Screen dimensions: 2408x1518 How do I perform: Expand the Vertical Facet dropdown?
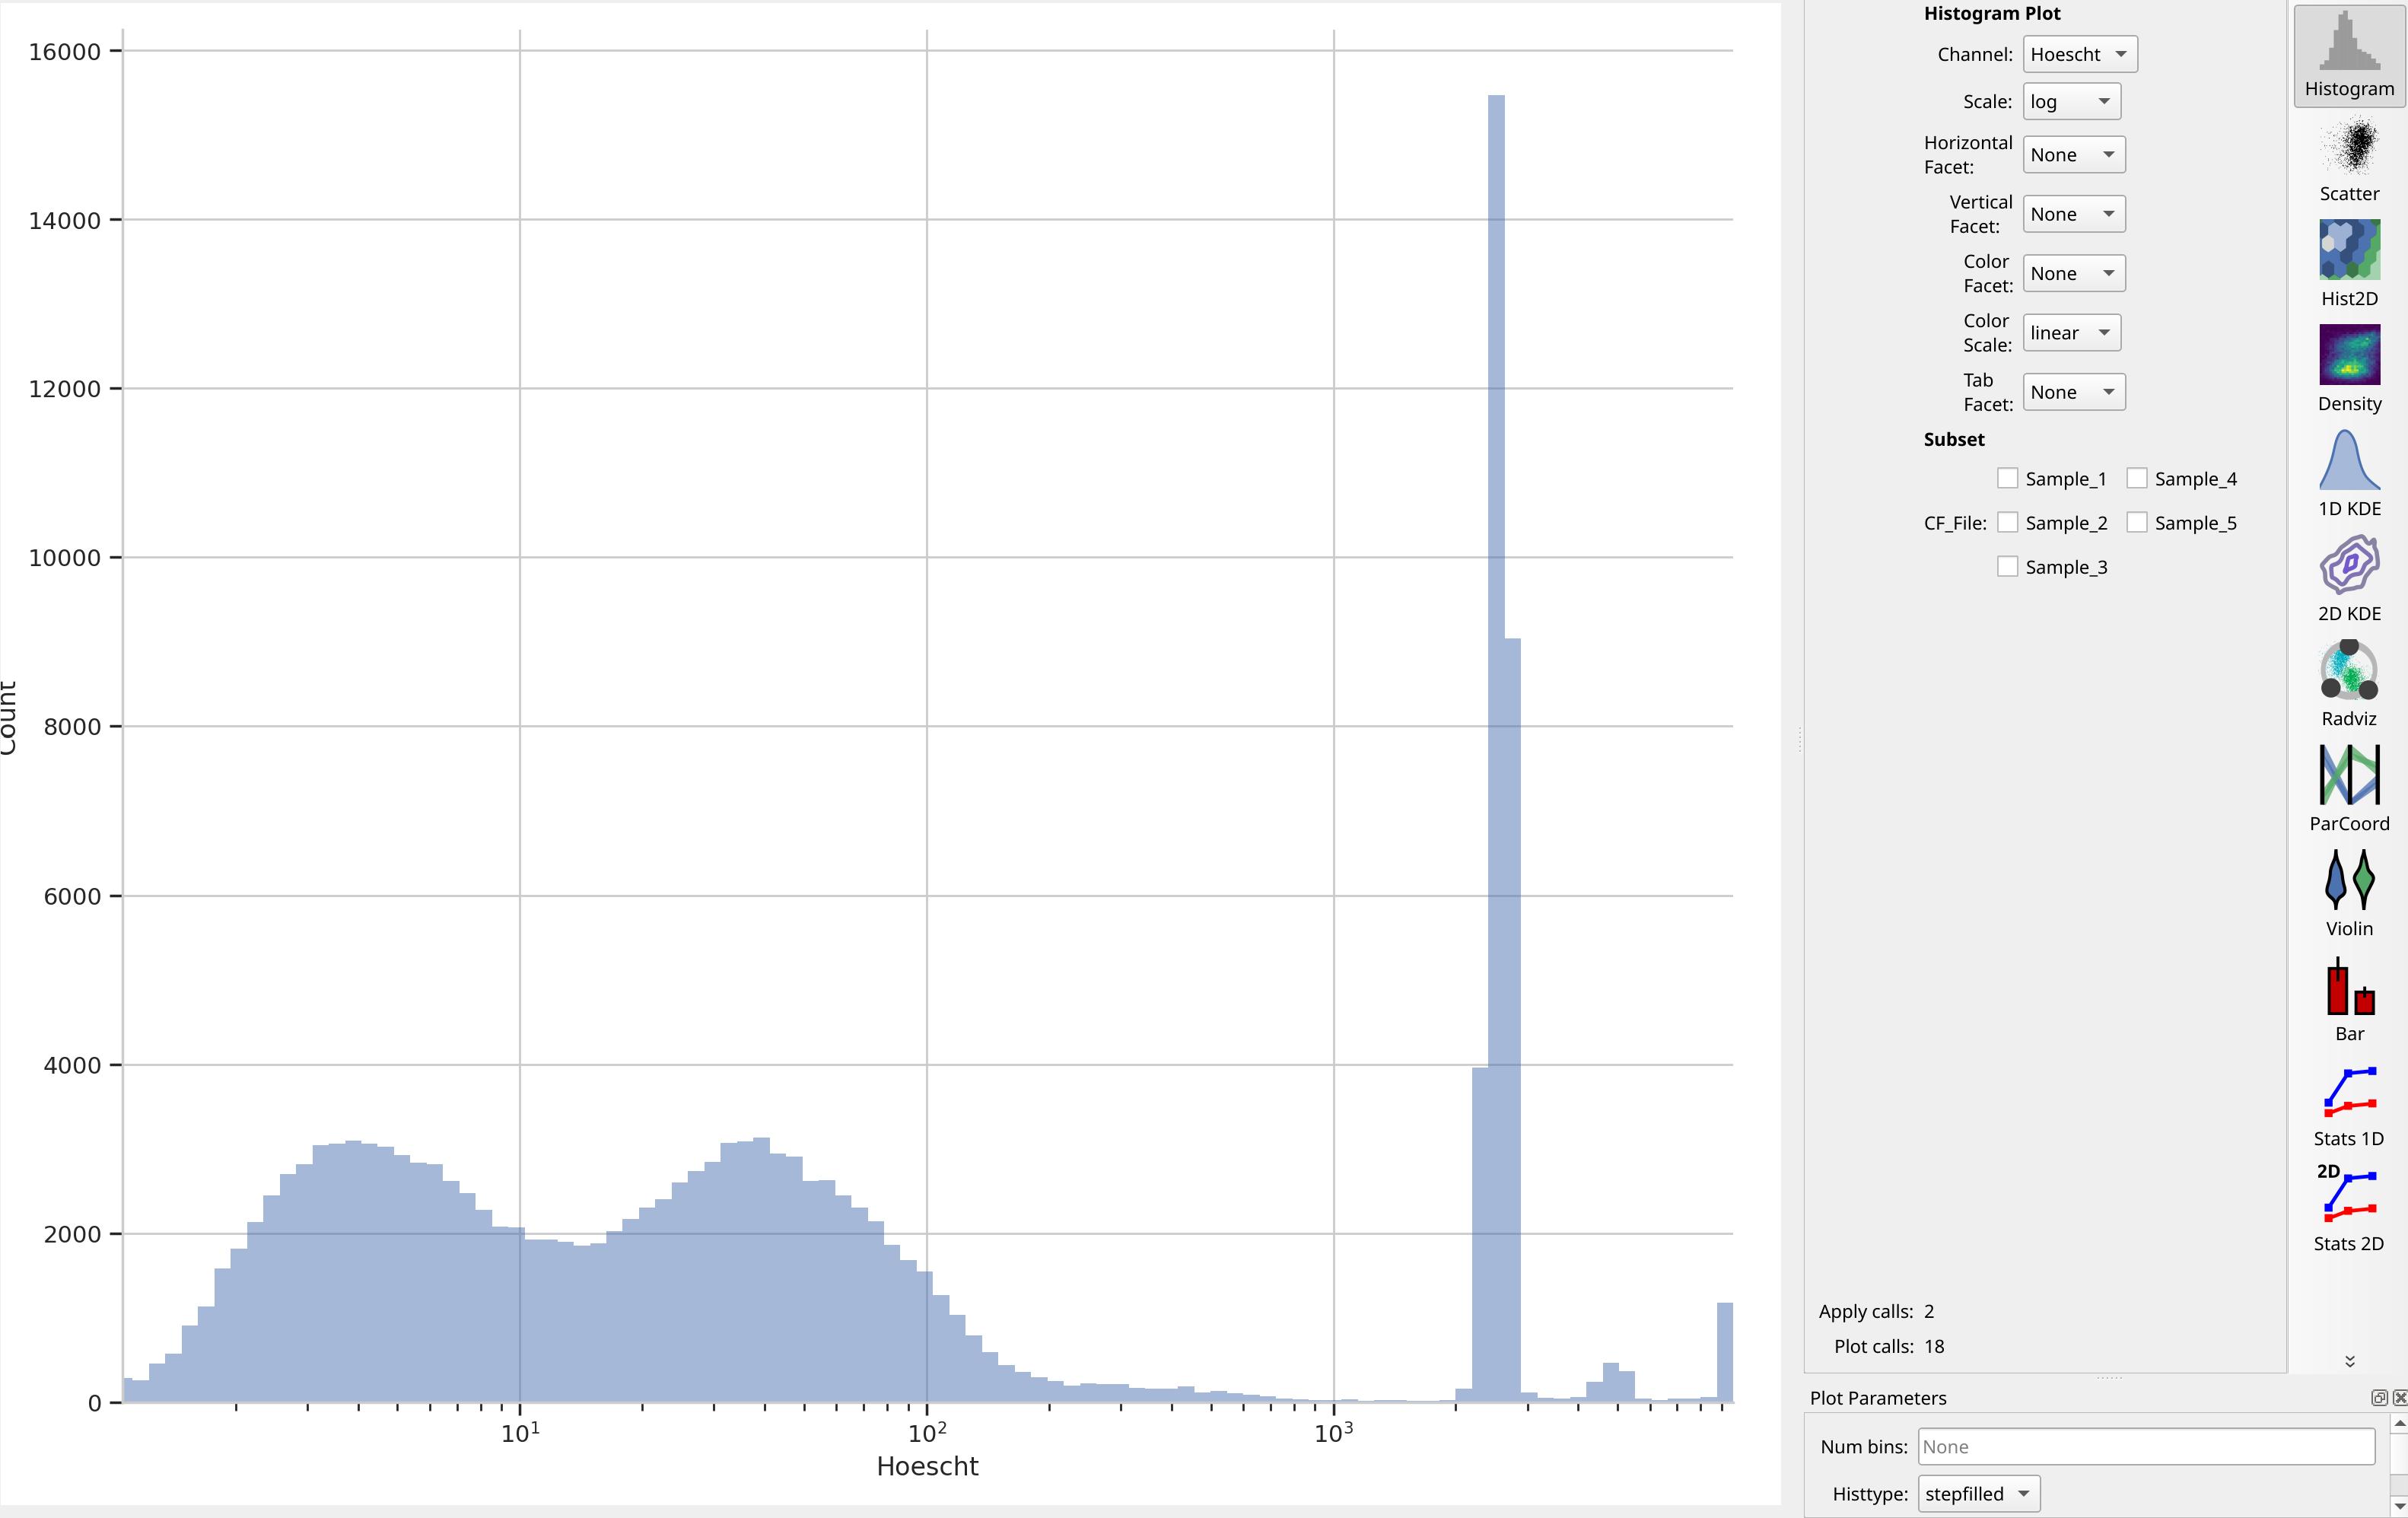pos(2074,213)
